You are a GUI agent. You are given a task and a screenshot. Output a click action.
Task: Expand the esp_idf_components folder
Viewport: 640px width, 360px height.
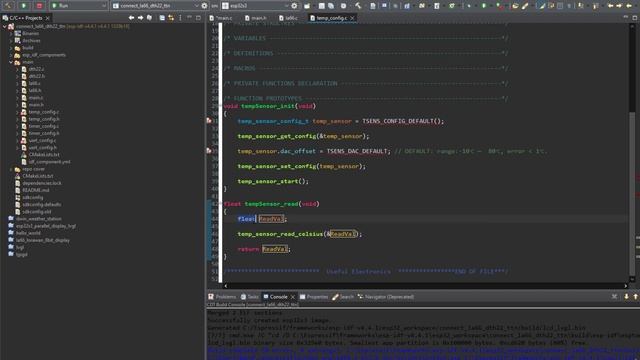coord(11,55)
